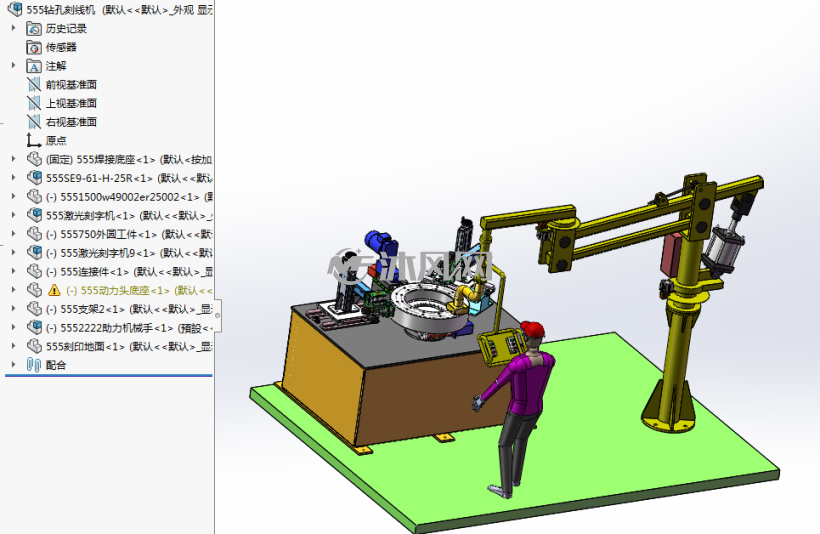The width and height of the screenshot is (820, 534).
Task: Select the 历史记录 folder icon
Action: tap(34, 29)
